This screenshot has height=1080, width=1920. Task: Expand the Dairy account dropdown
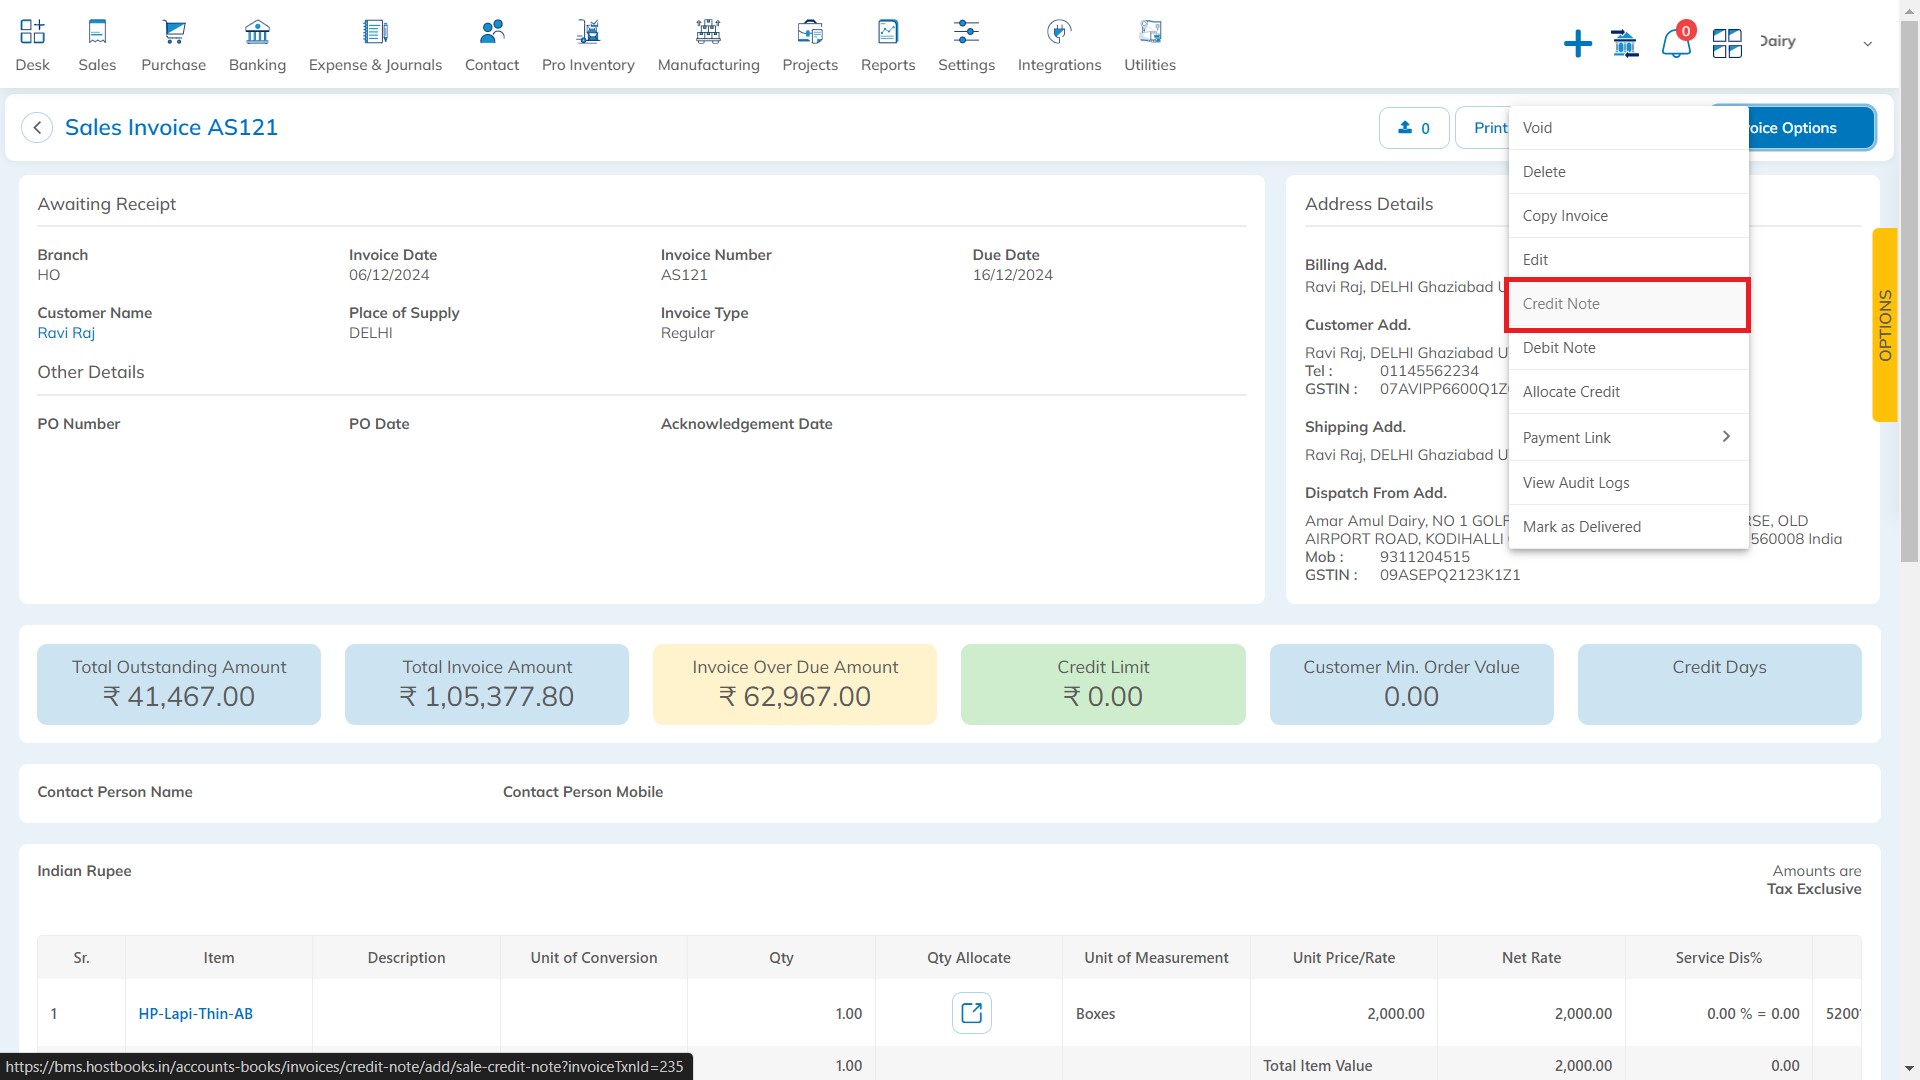tap(1866, 43)
